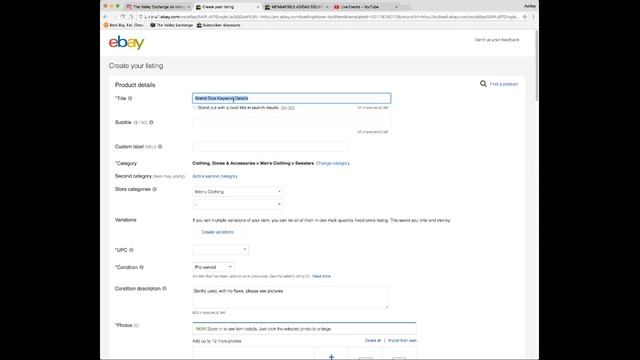Open the first bookmark in bookmarks bar
640x360 pixels.
click(124, 25)
